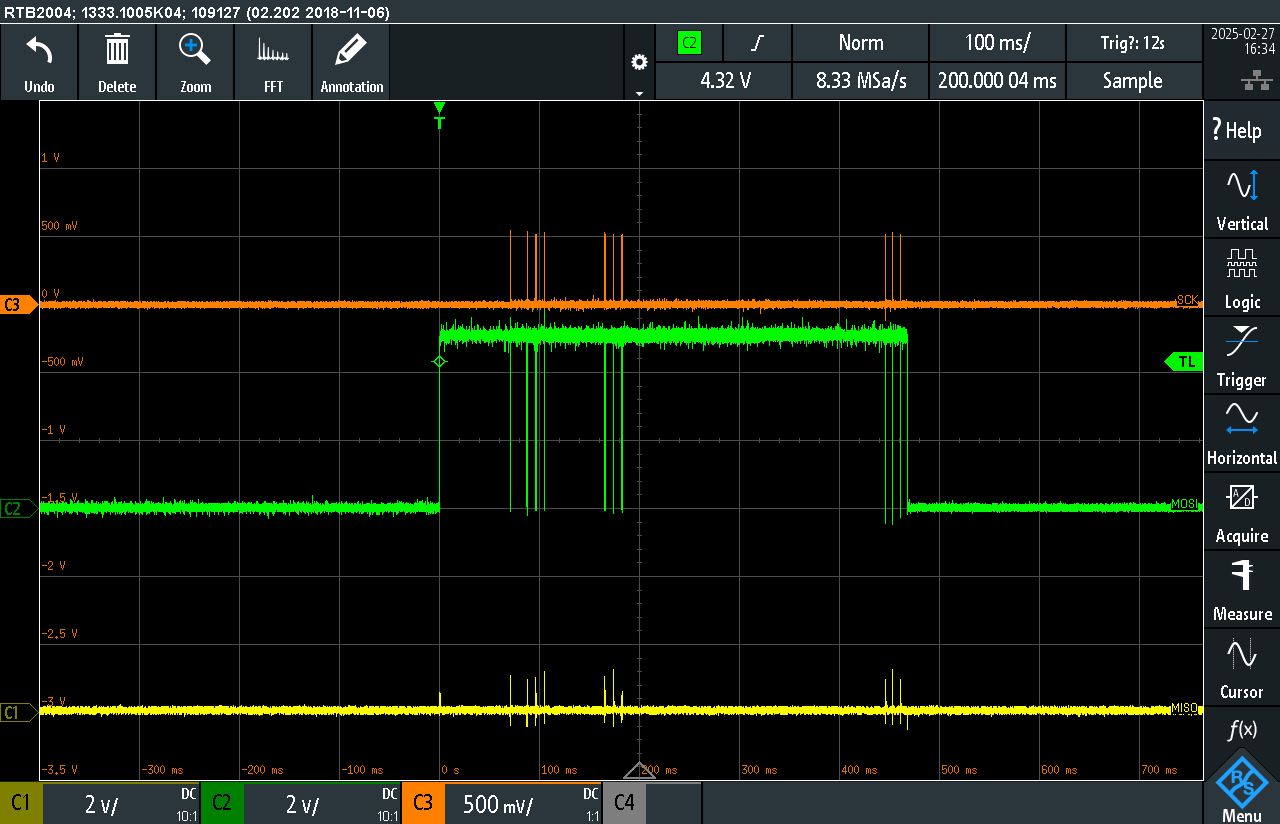This screenshot has width=1280, height=824.
Task: Select the Zoom tool in the toolbar
Action: (x=195, y=62)
